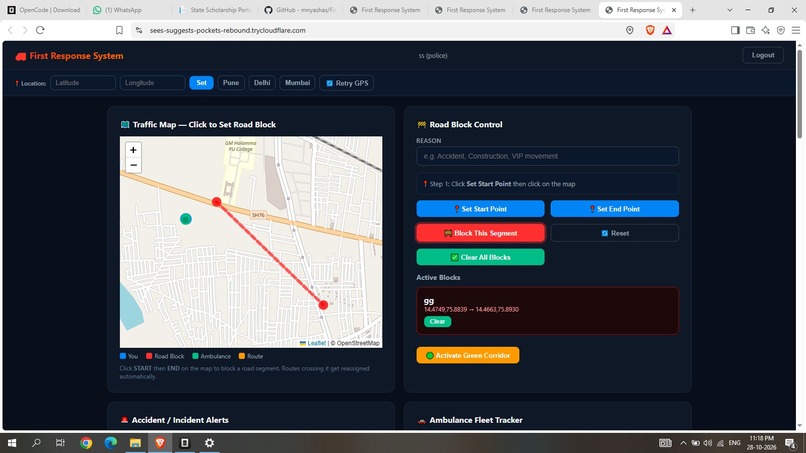Open Leo AI assistant icon
Image resolution: width=806 pixels, height=453 pixels.
click(x=765, y=30)
